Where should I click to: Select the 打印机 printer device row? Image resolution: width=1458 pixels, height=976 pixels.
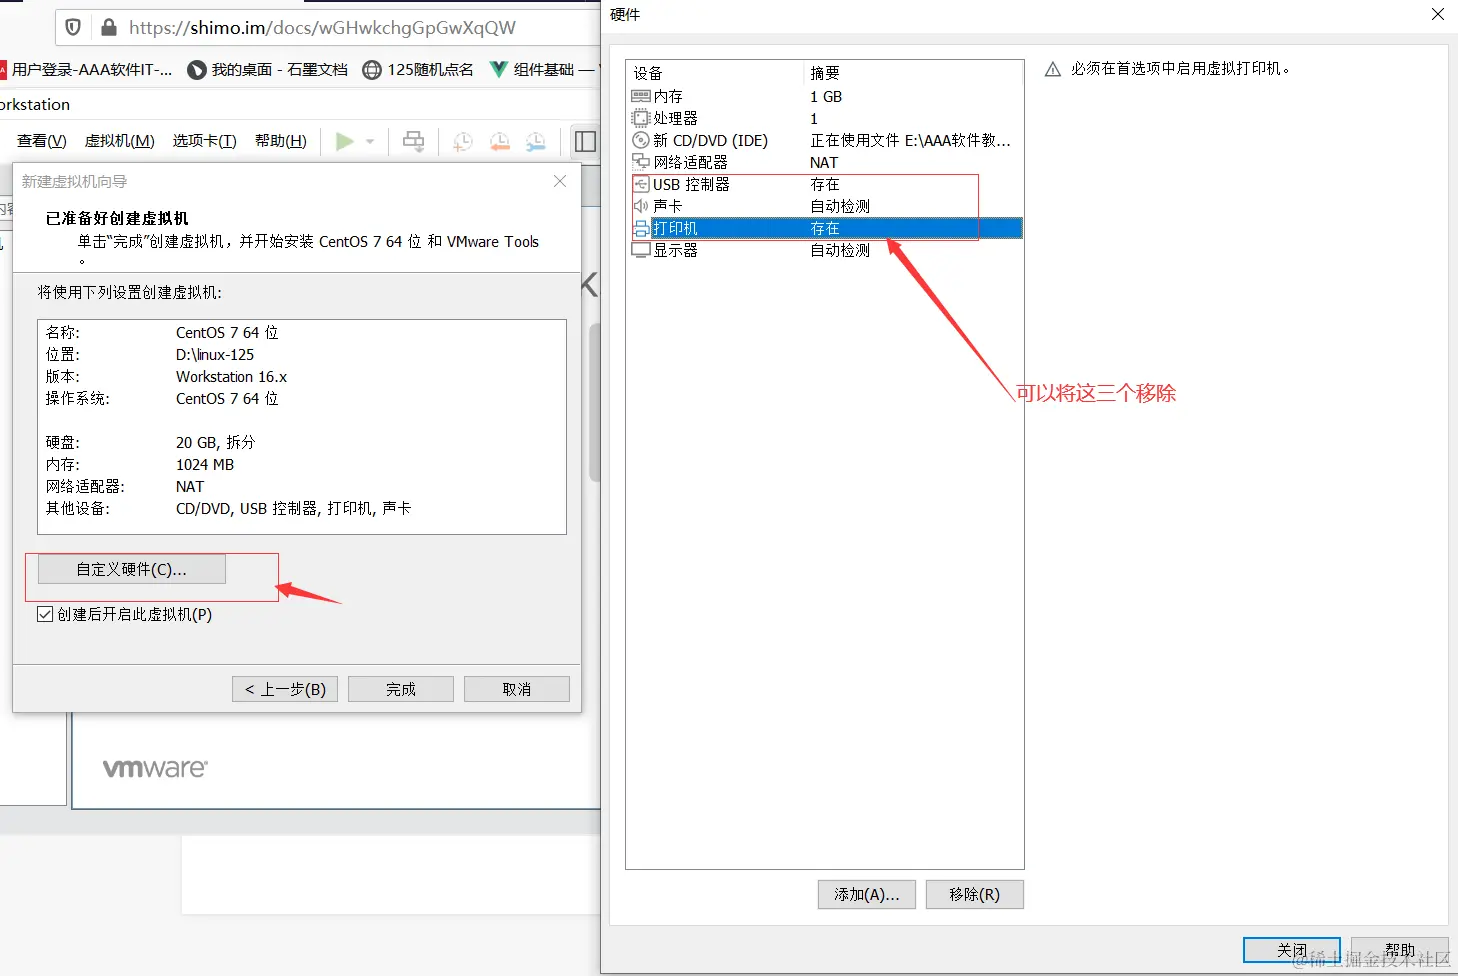coord(826,228)
